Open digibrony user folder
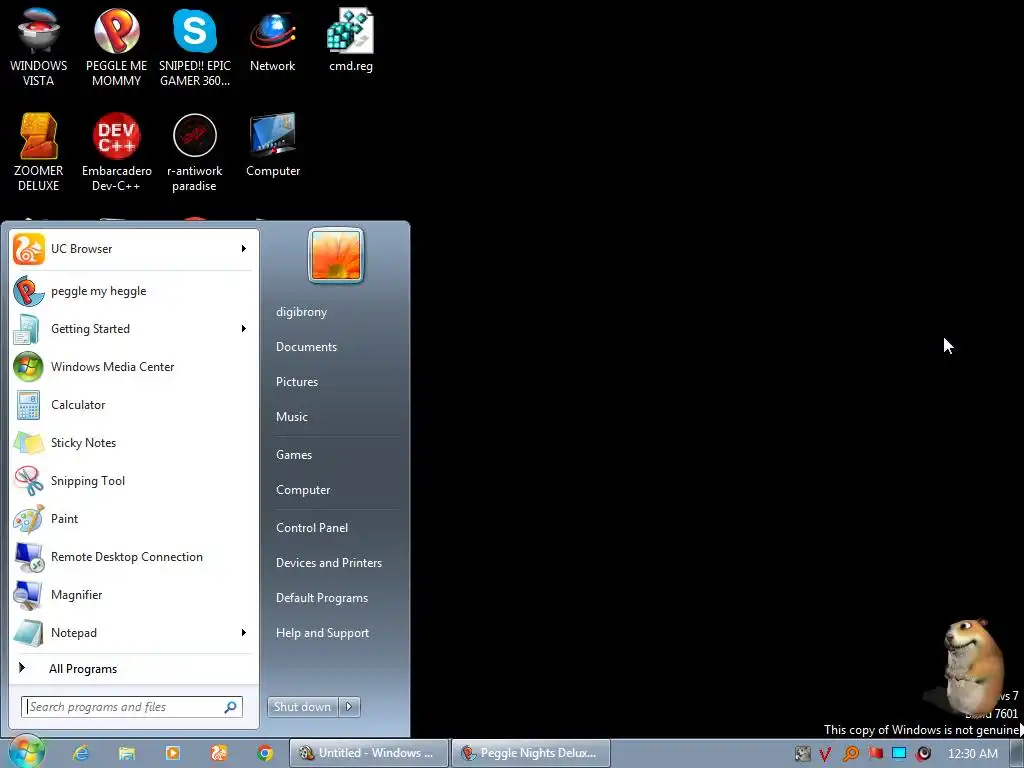This screenshot has height=768, width=1024. click(x=301, y=312)
